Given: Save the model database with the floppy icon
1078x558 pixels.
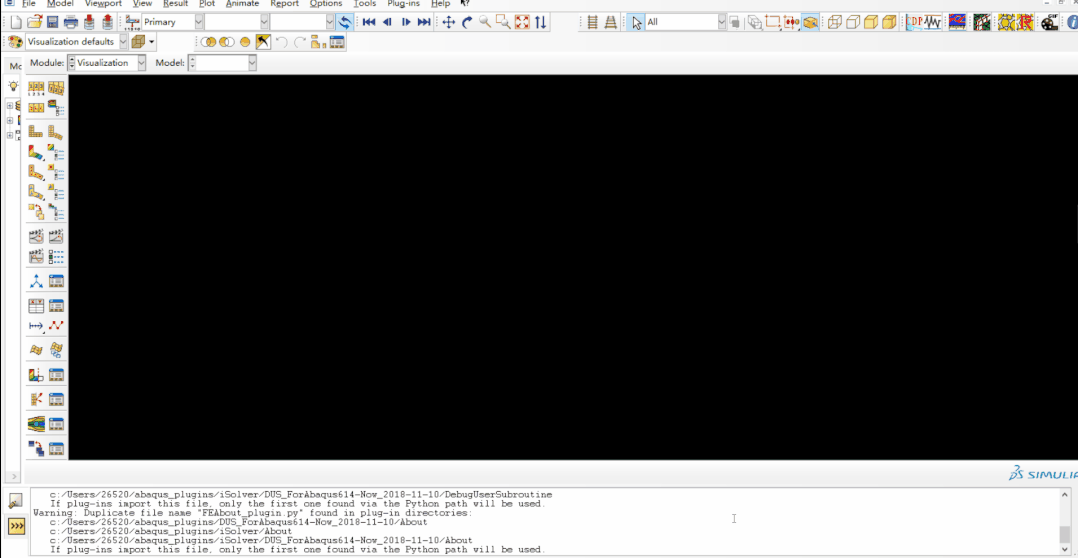Looking at the screenshot, I should tap(52, 22).
